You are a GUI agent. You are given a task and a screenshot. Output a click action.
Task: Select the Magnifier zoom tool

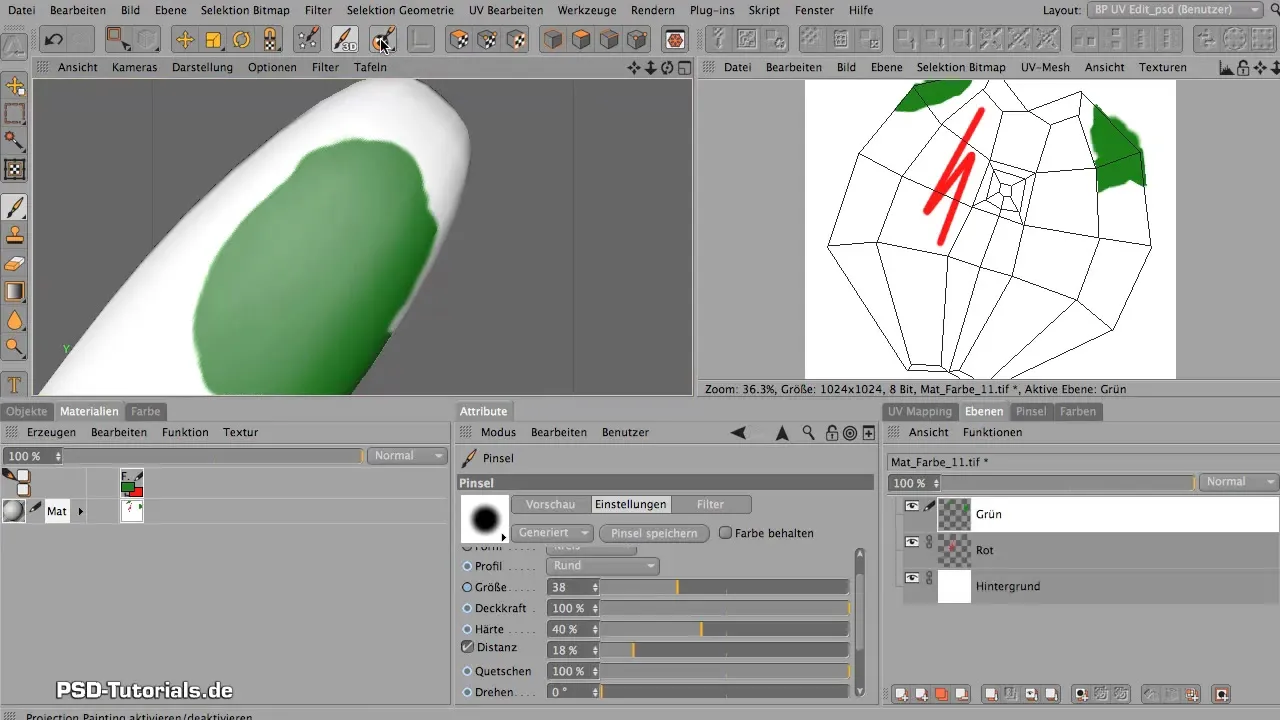15,347
